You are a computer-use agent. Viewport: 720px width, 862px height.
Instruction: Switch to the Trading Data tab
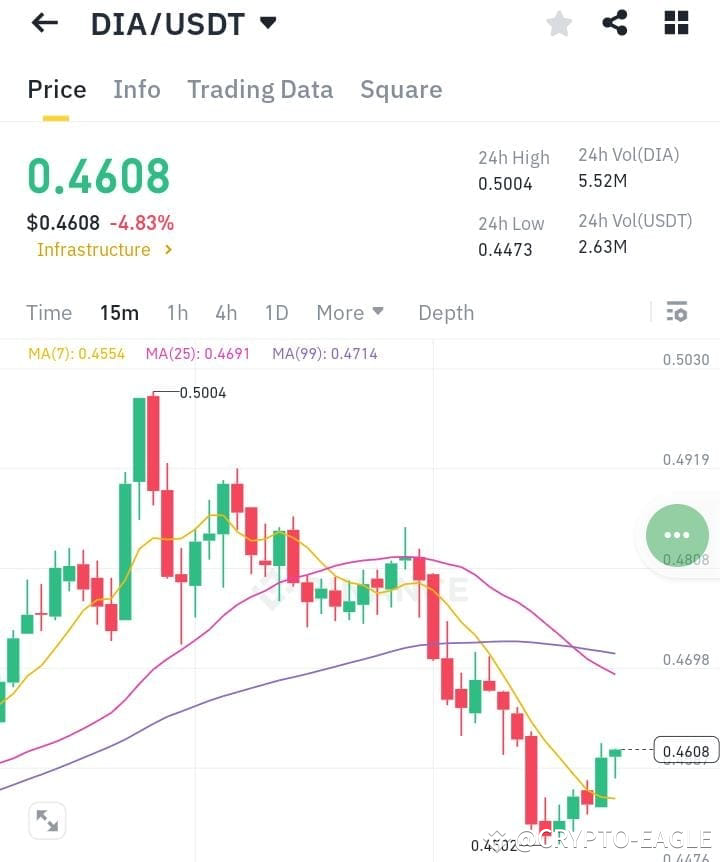click(260, 89)
